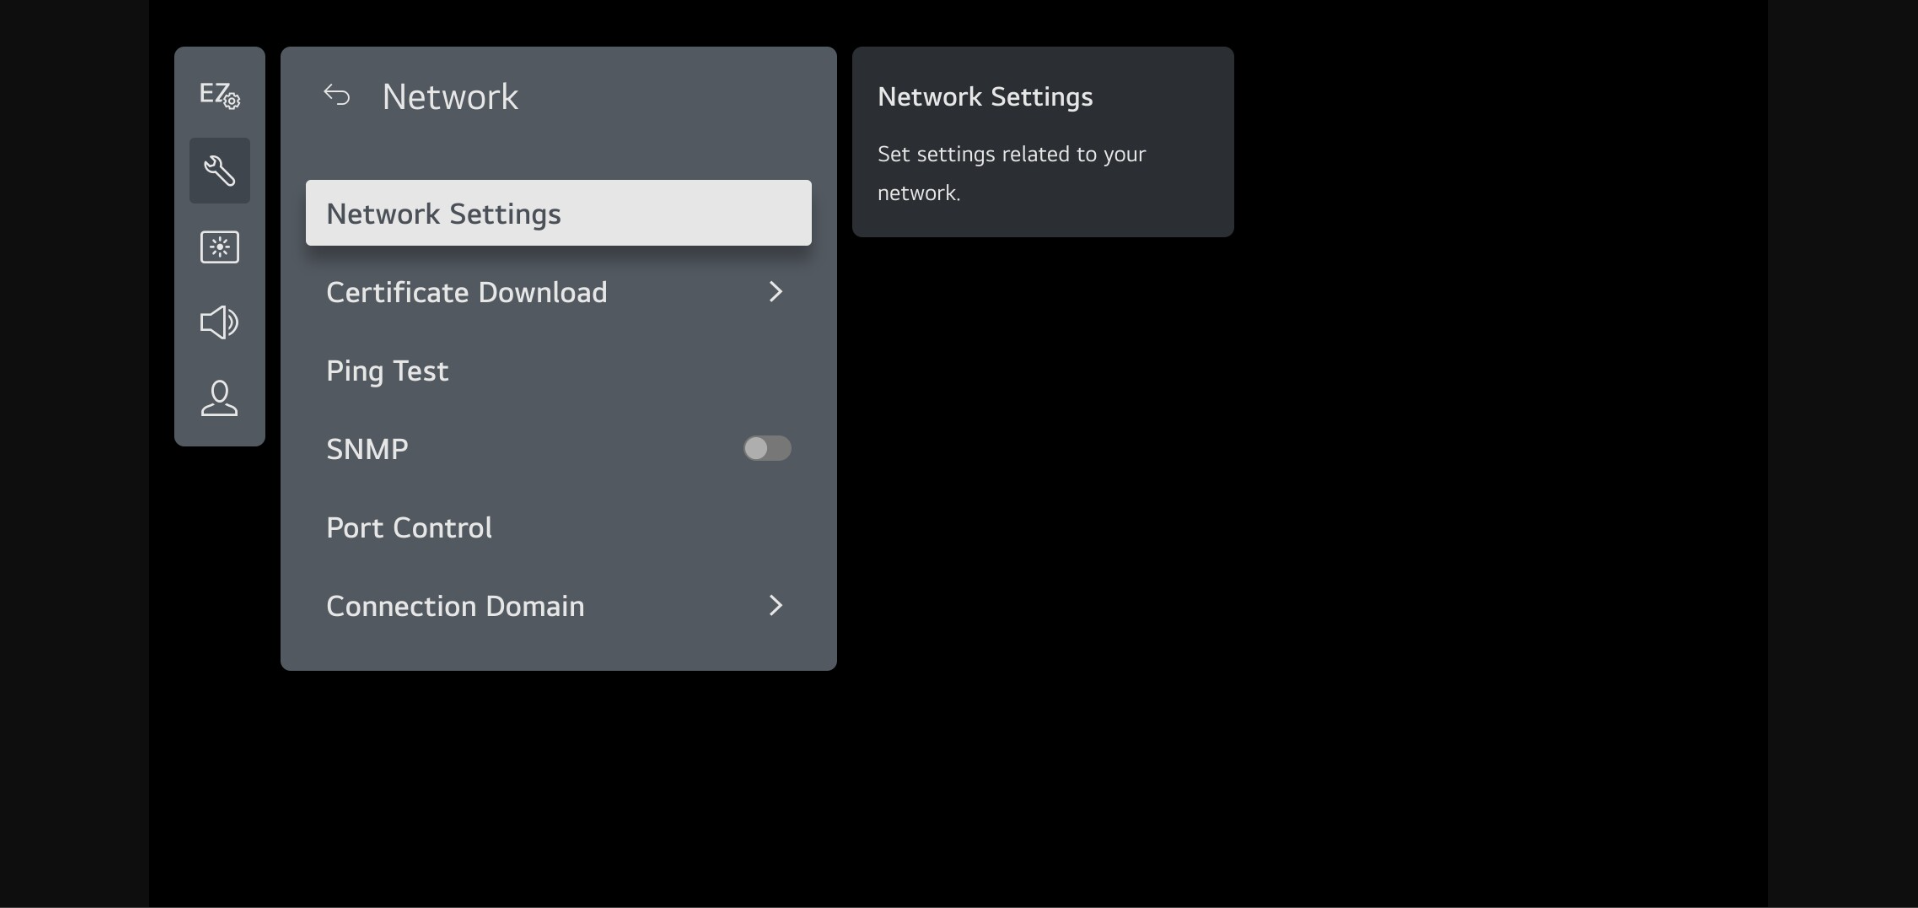Open the Sound speaker icon
The image size is (1918, 908).
pyautogui.click(x=219, y=322)
